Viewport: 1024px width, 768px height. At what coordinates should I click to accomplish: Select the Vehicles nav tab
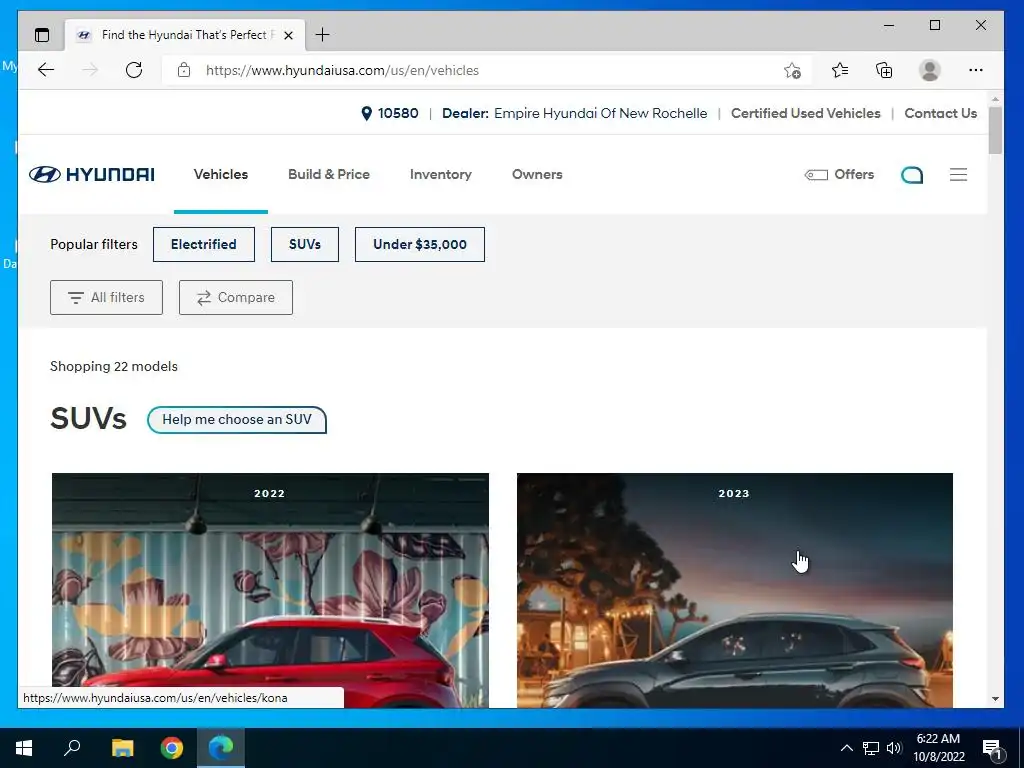tap(221, 174)
